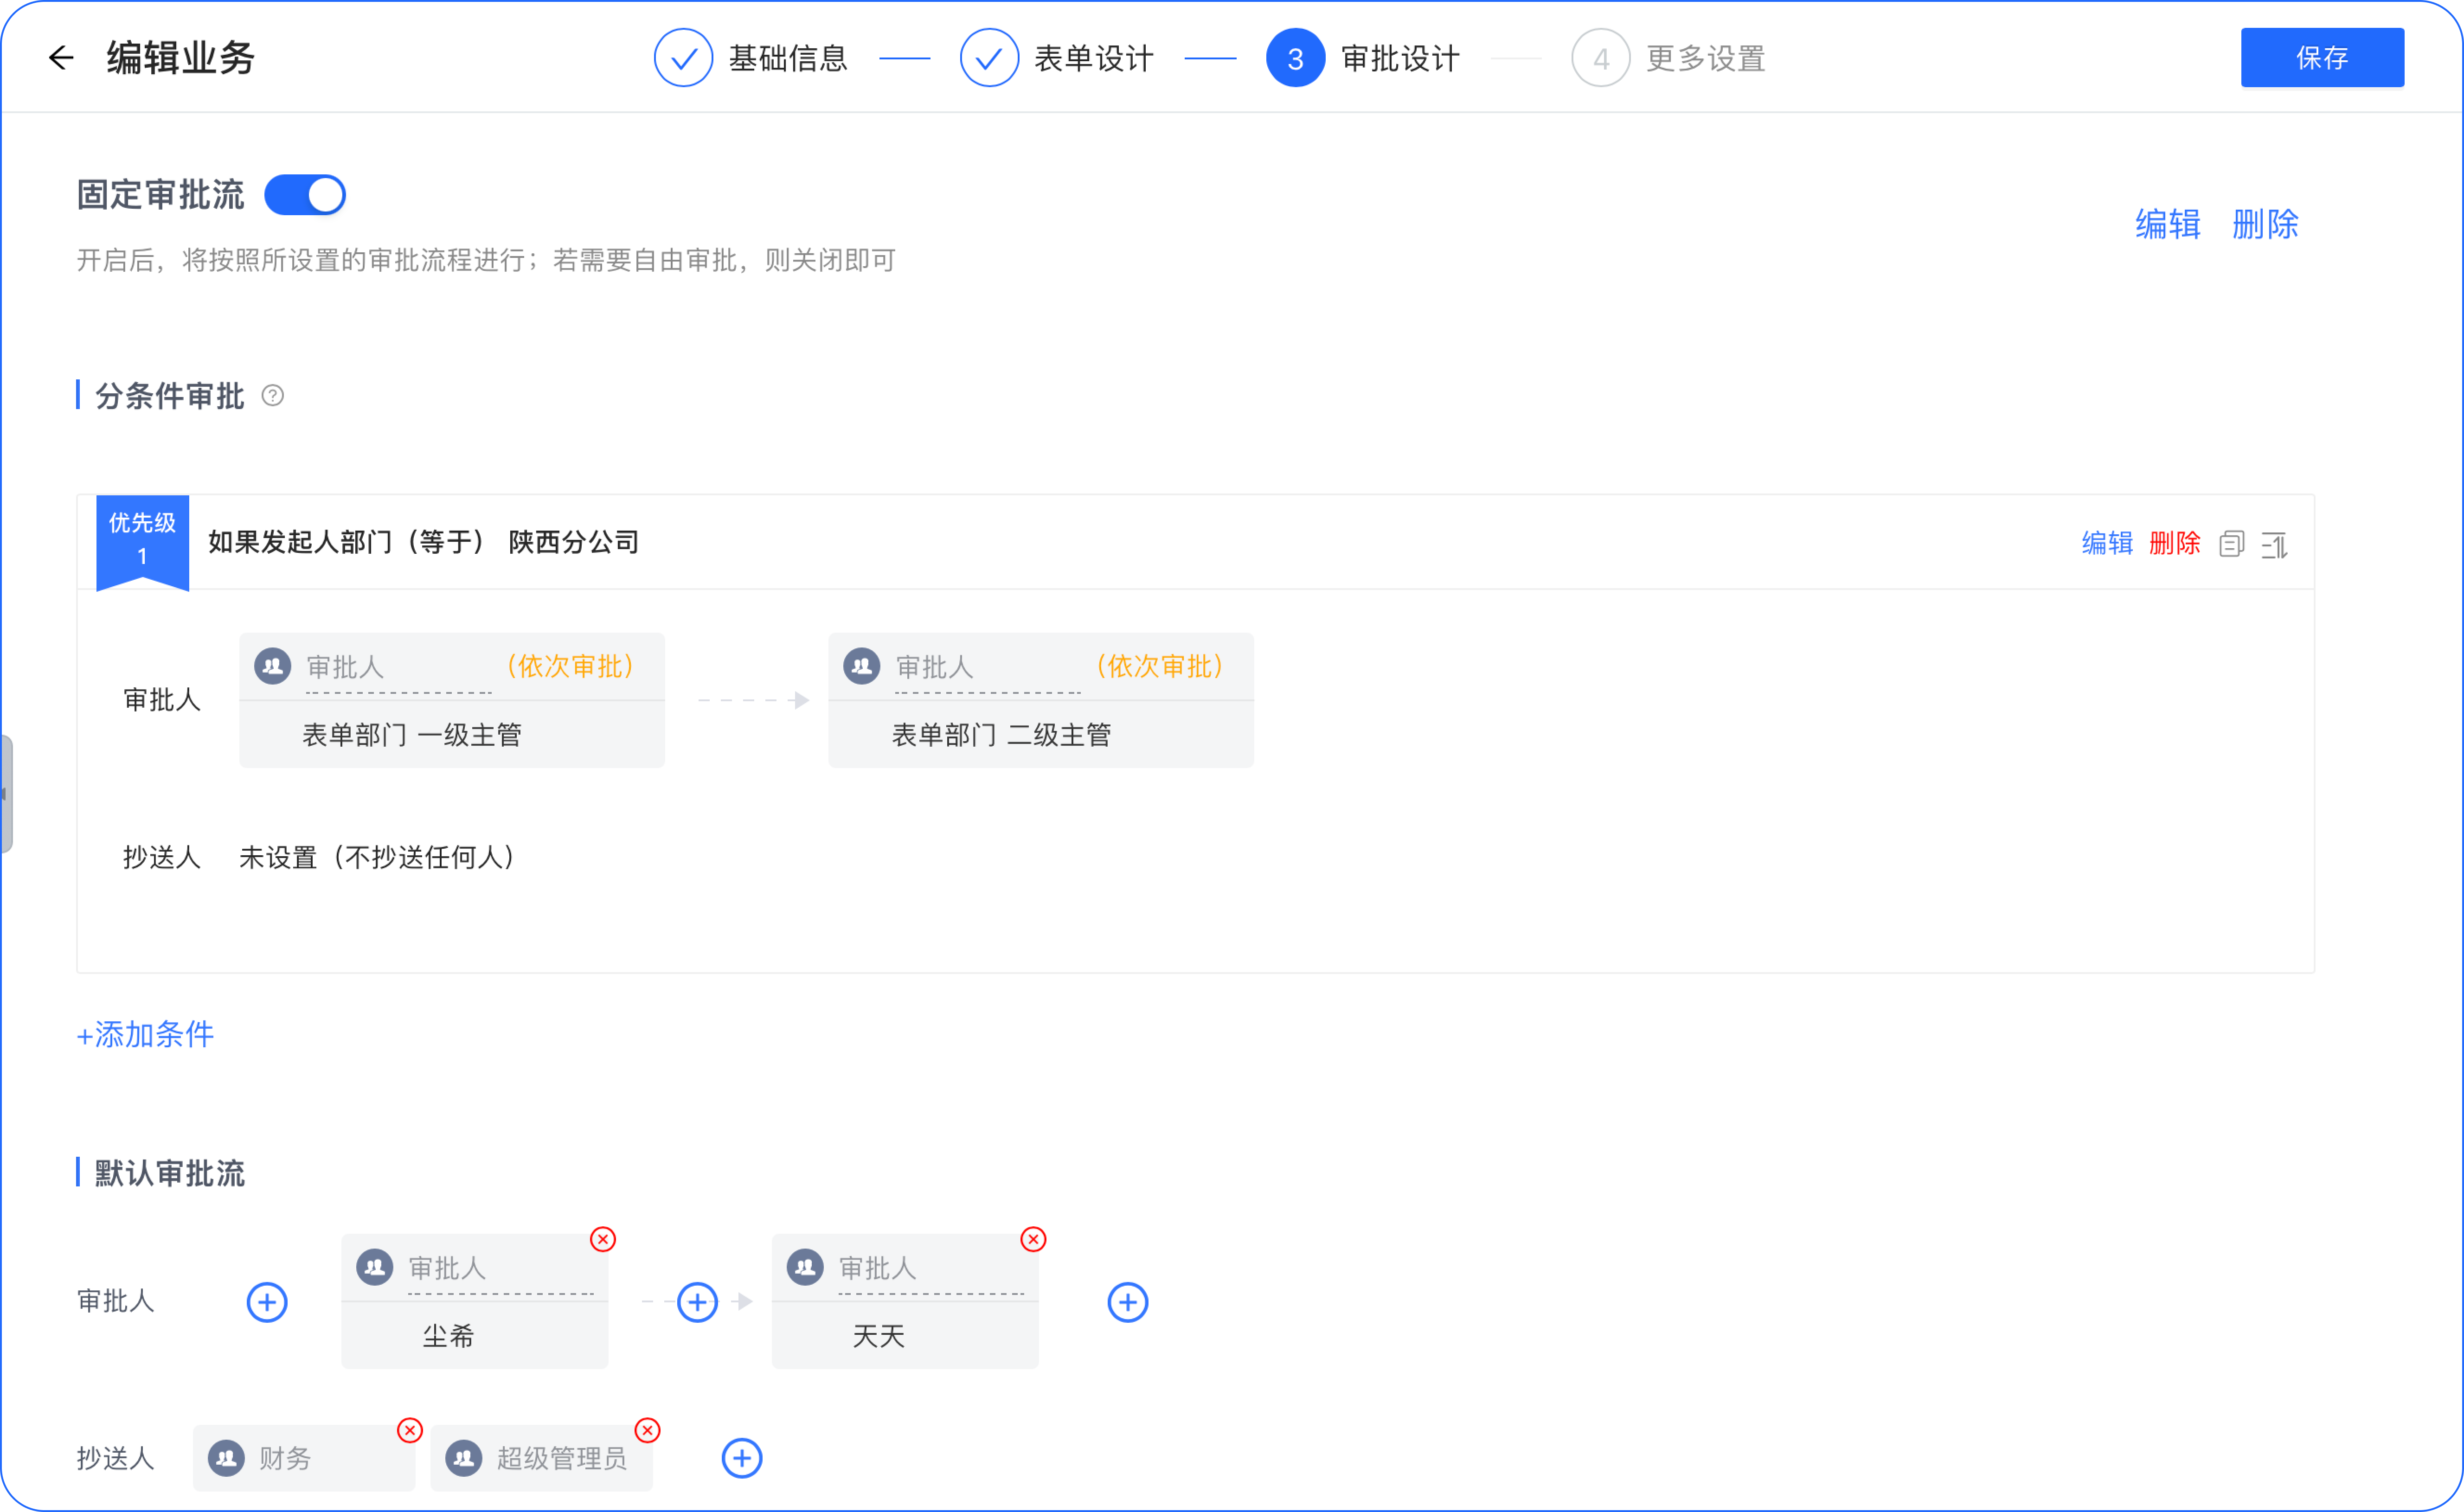This screenshot has height=1512, width=2464.
Task: Go to the 表单设计 step
Action: tap(1056, 58)
